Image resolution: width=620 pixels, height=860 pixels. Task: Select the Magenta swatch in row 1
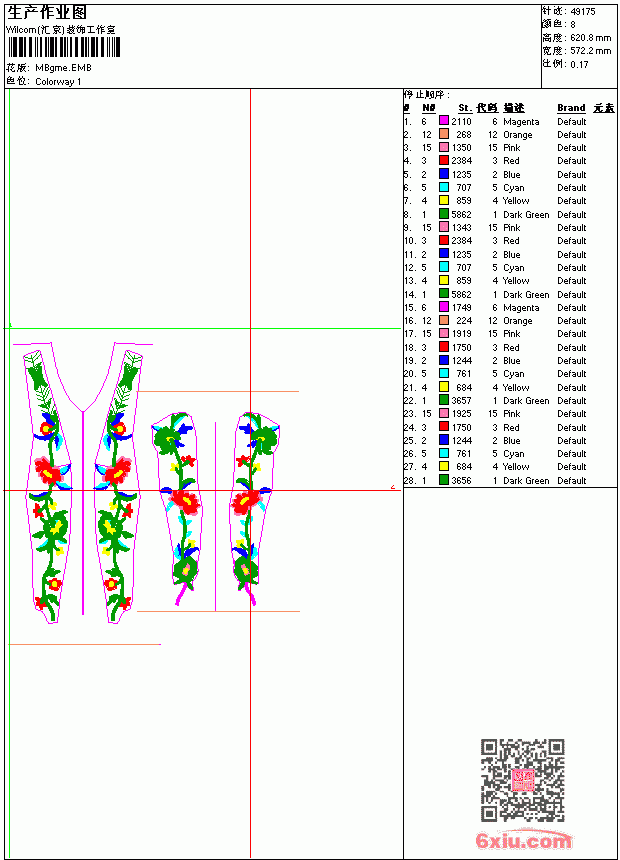444,121
